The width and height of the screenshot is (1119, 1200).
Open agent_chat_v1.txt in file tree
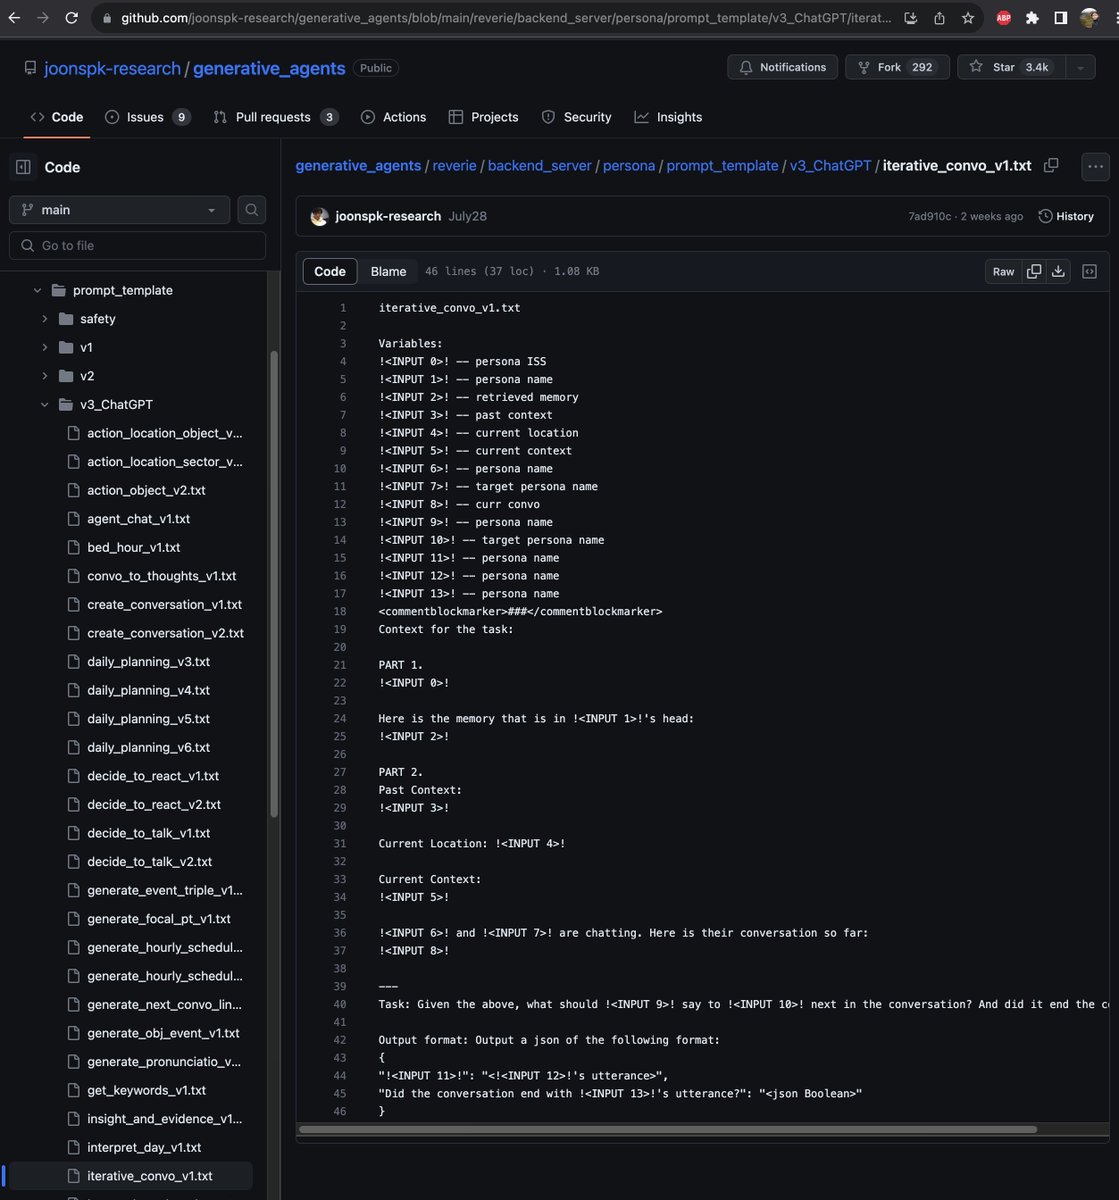138,519
